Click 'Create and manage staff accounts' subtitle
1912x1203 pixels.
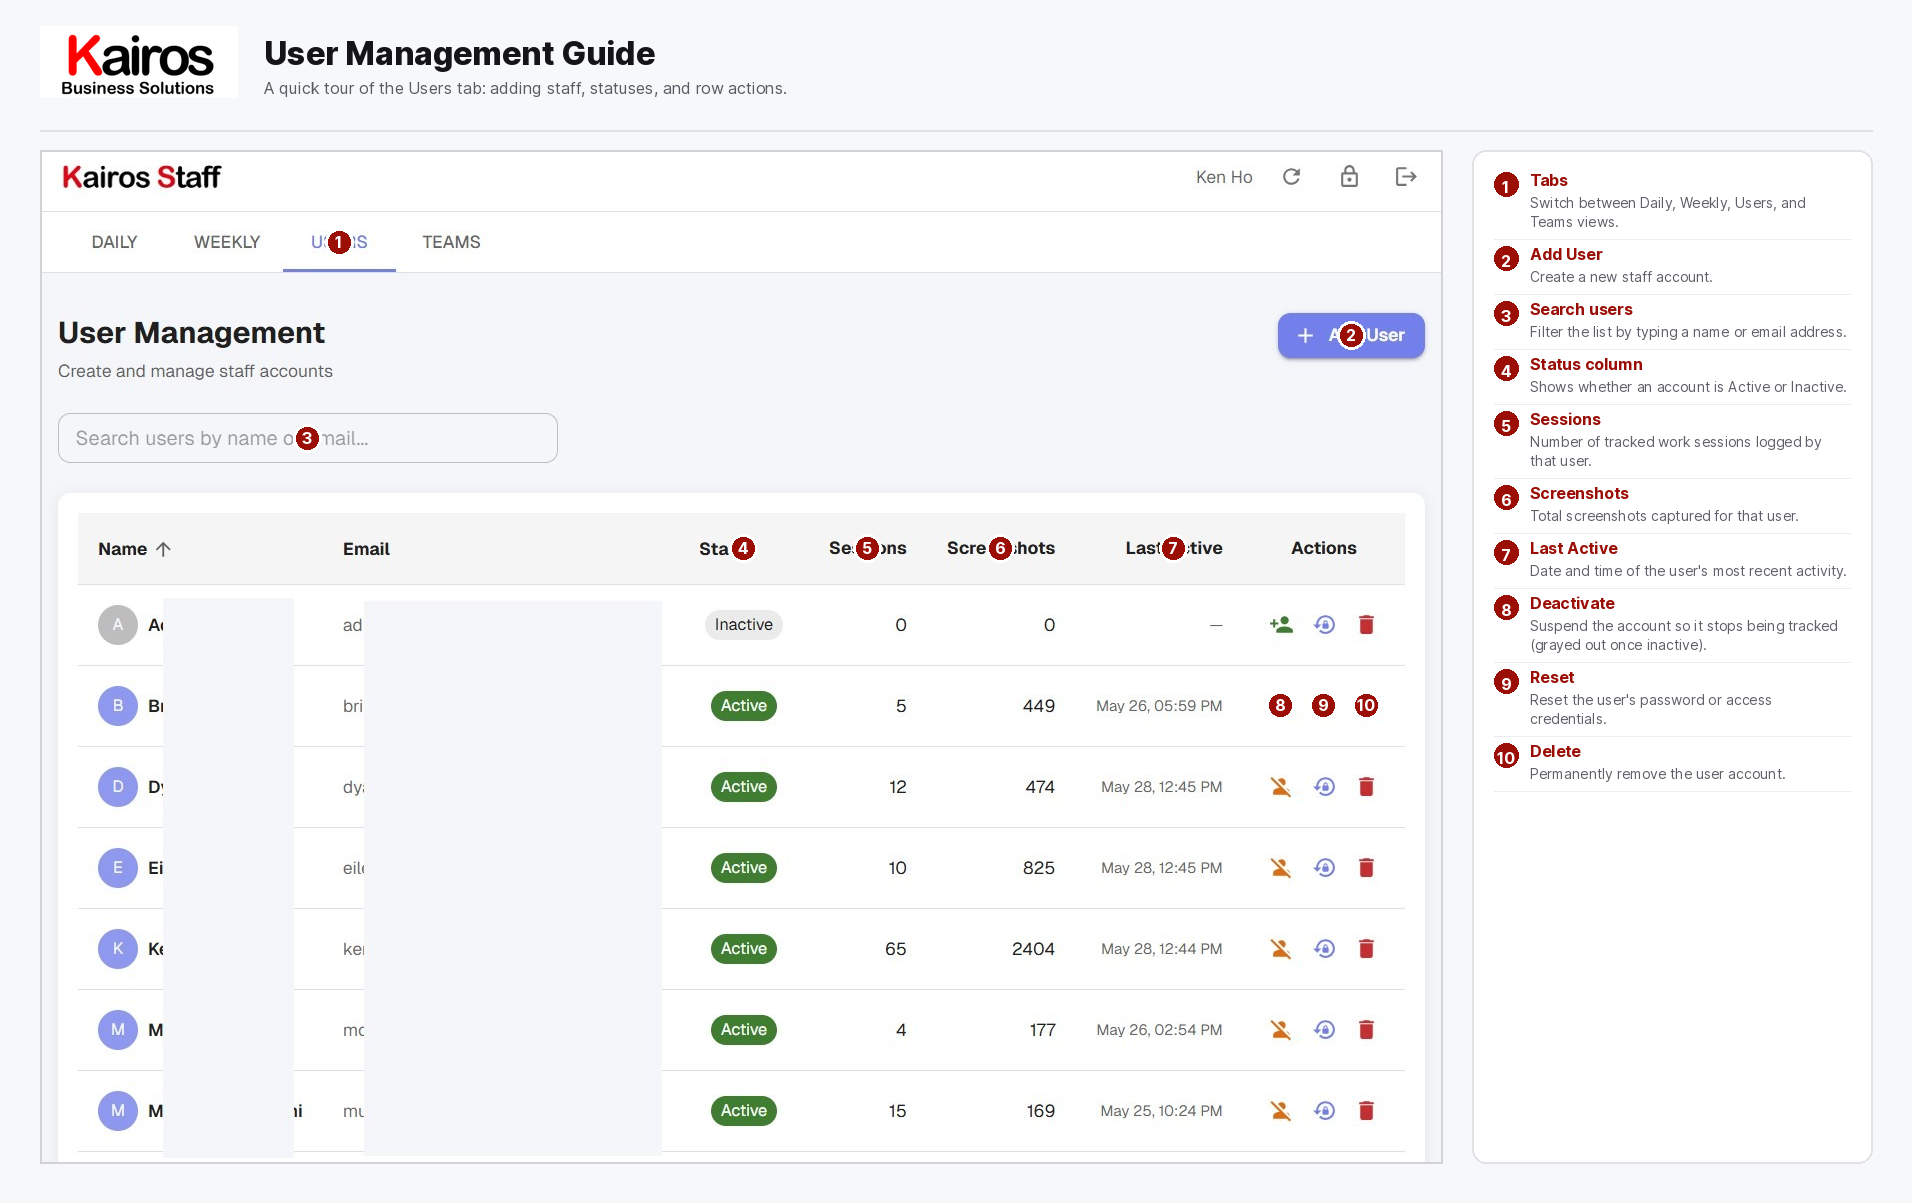(195, 371)
